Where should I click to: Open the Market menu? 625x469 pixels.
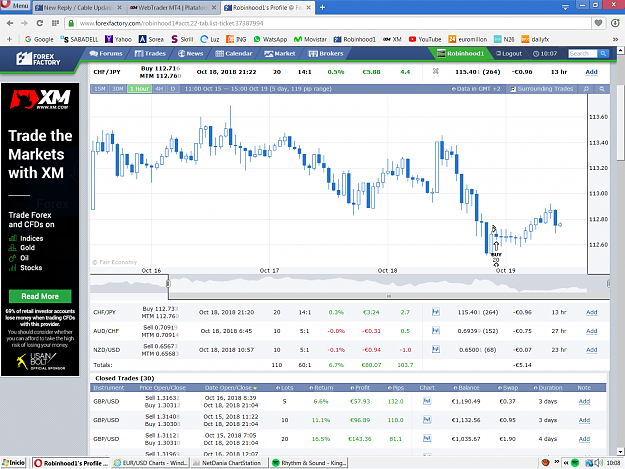(x=280, y=53)
